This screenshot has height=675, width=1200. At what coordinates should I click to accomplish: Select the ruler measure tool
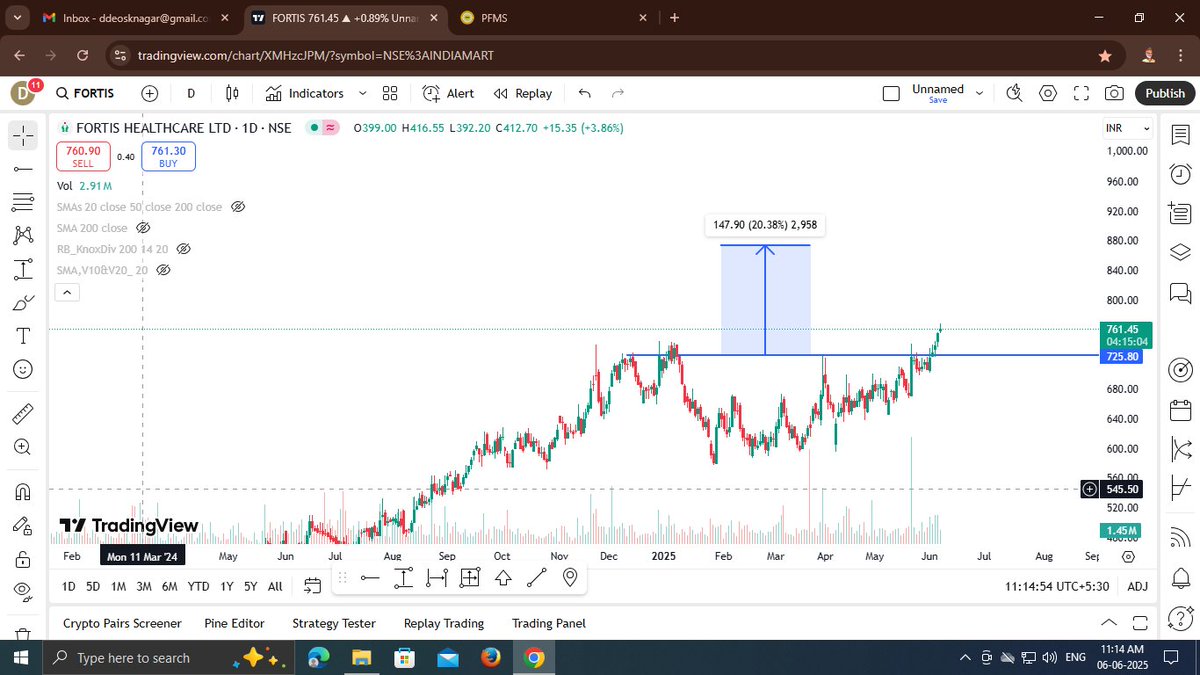tap(23, 413)
